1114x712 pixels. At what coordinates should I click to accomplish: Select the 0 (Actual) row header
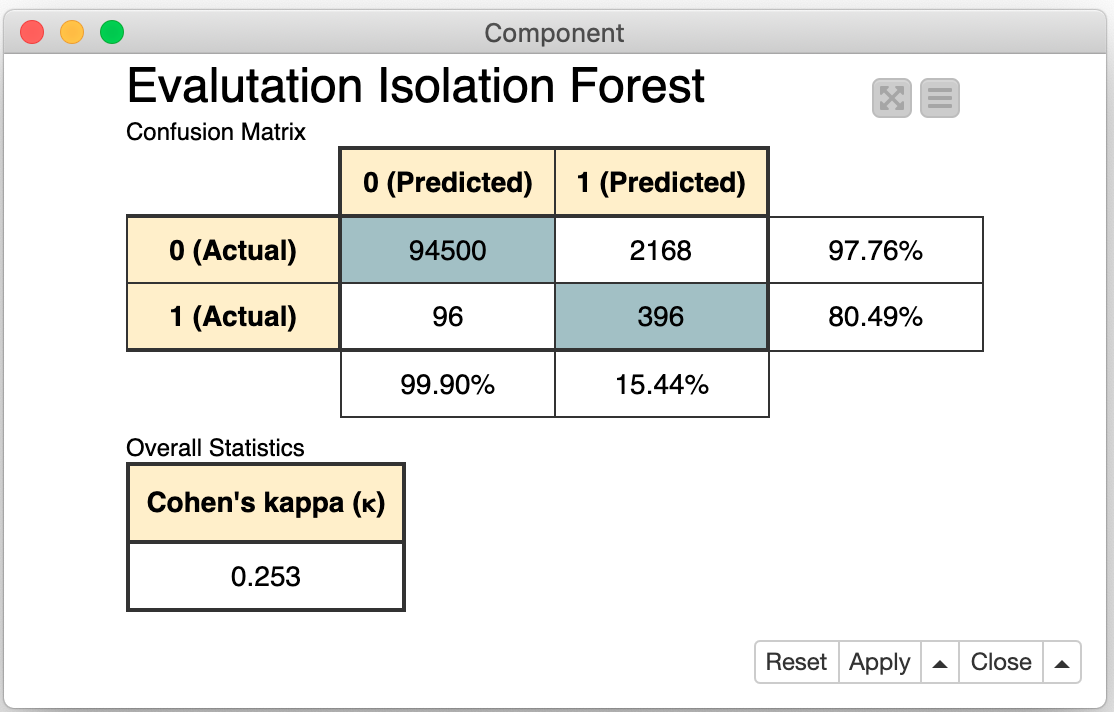click(x=233, y=250)
